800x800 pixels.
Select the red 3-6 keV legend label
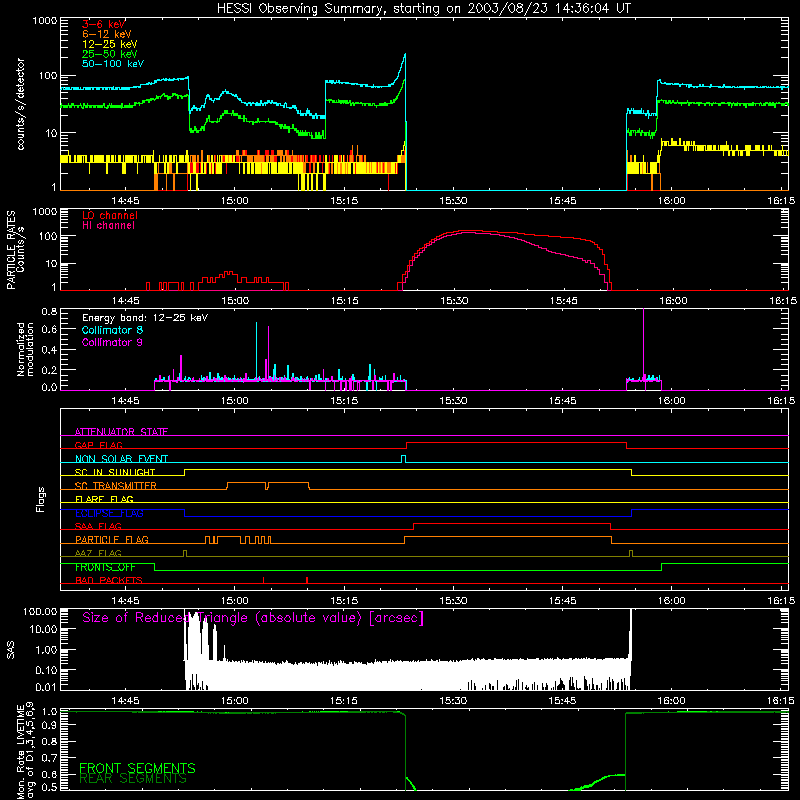tap(104, 24)
